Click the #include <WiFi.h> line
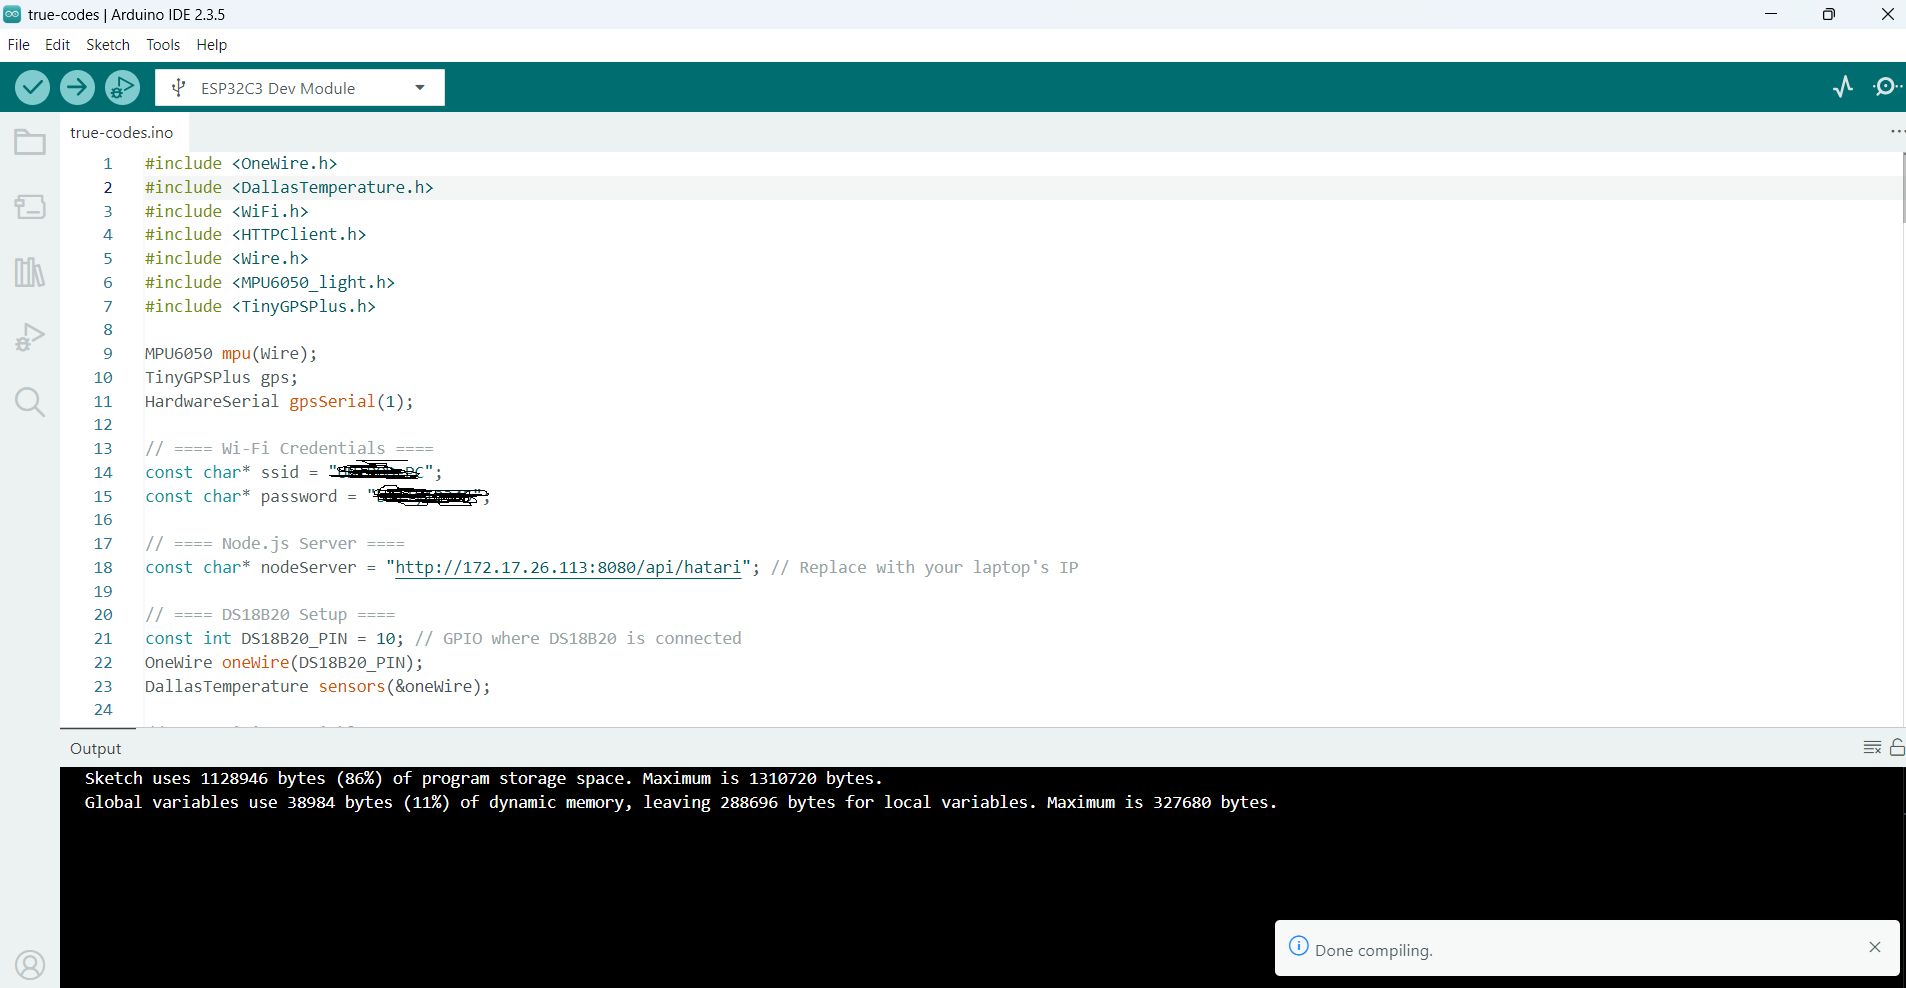The height and width of the screenshot is (988, 1906). pos(226,211)
